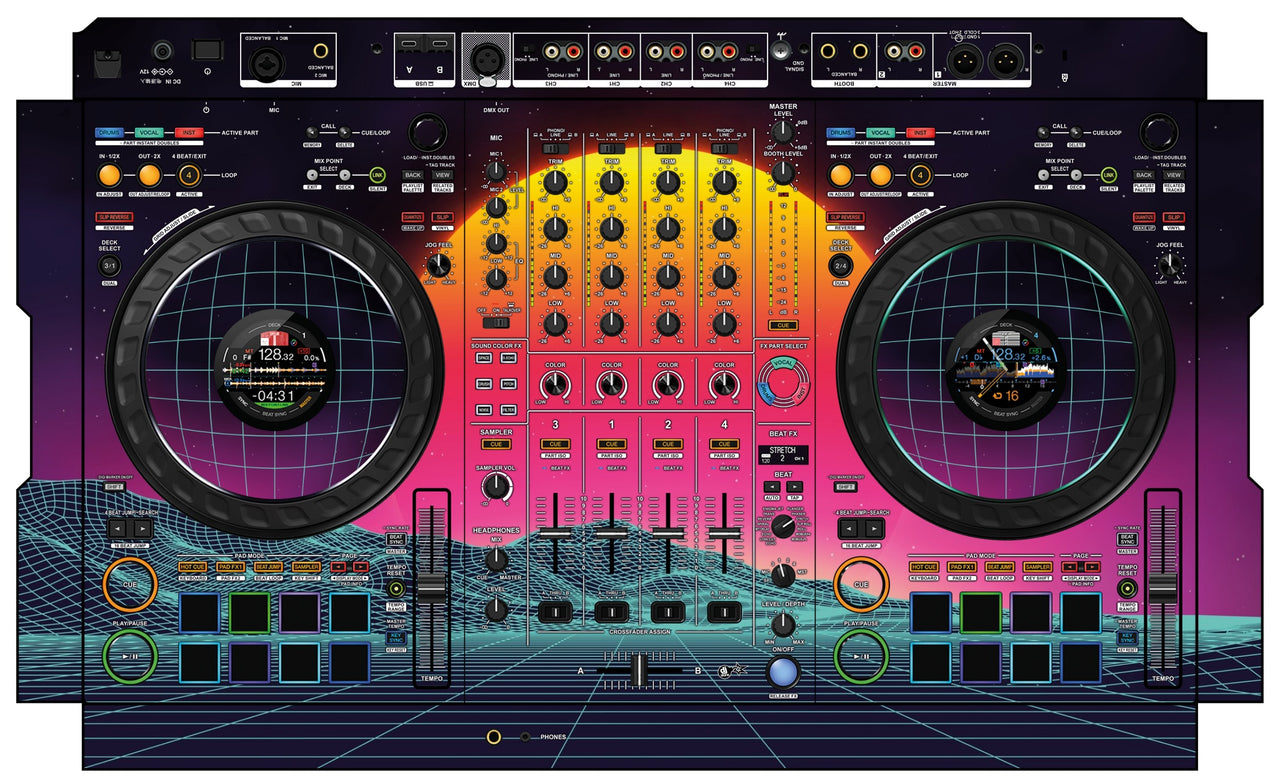1280x778 pixels.
Task: Click left deck CALL previous cue arrow
Action: pos(311,132)
